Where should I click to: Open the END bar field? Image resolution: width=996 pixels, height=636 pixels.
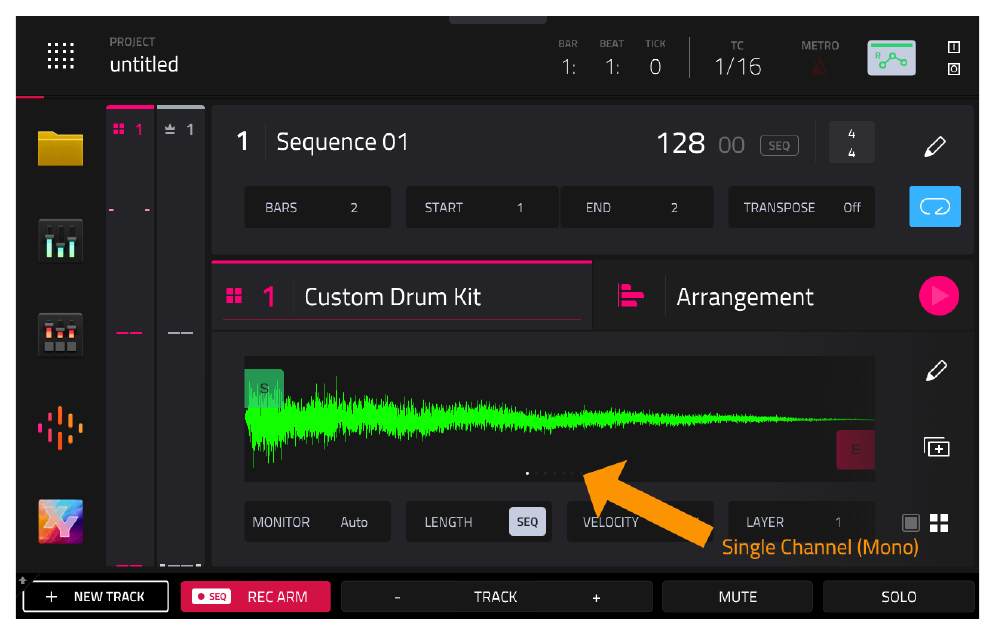click(636, 207)
